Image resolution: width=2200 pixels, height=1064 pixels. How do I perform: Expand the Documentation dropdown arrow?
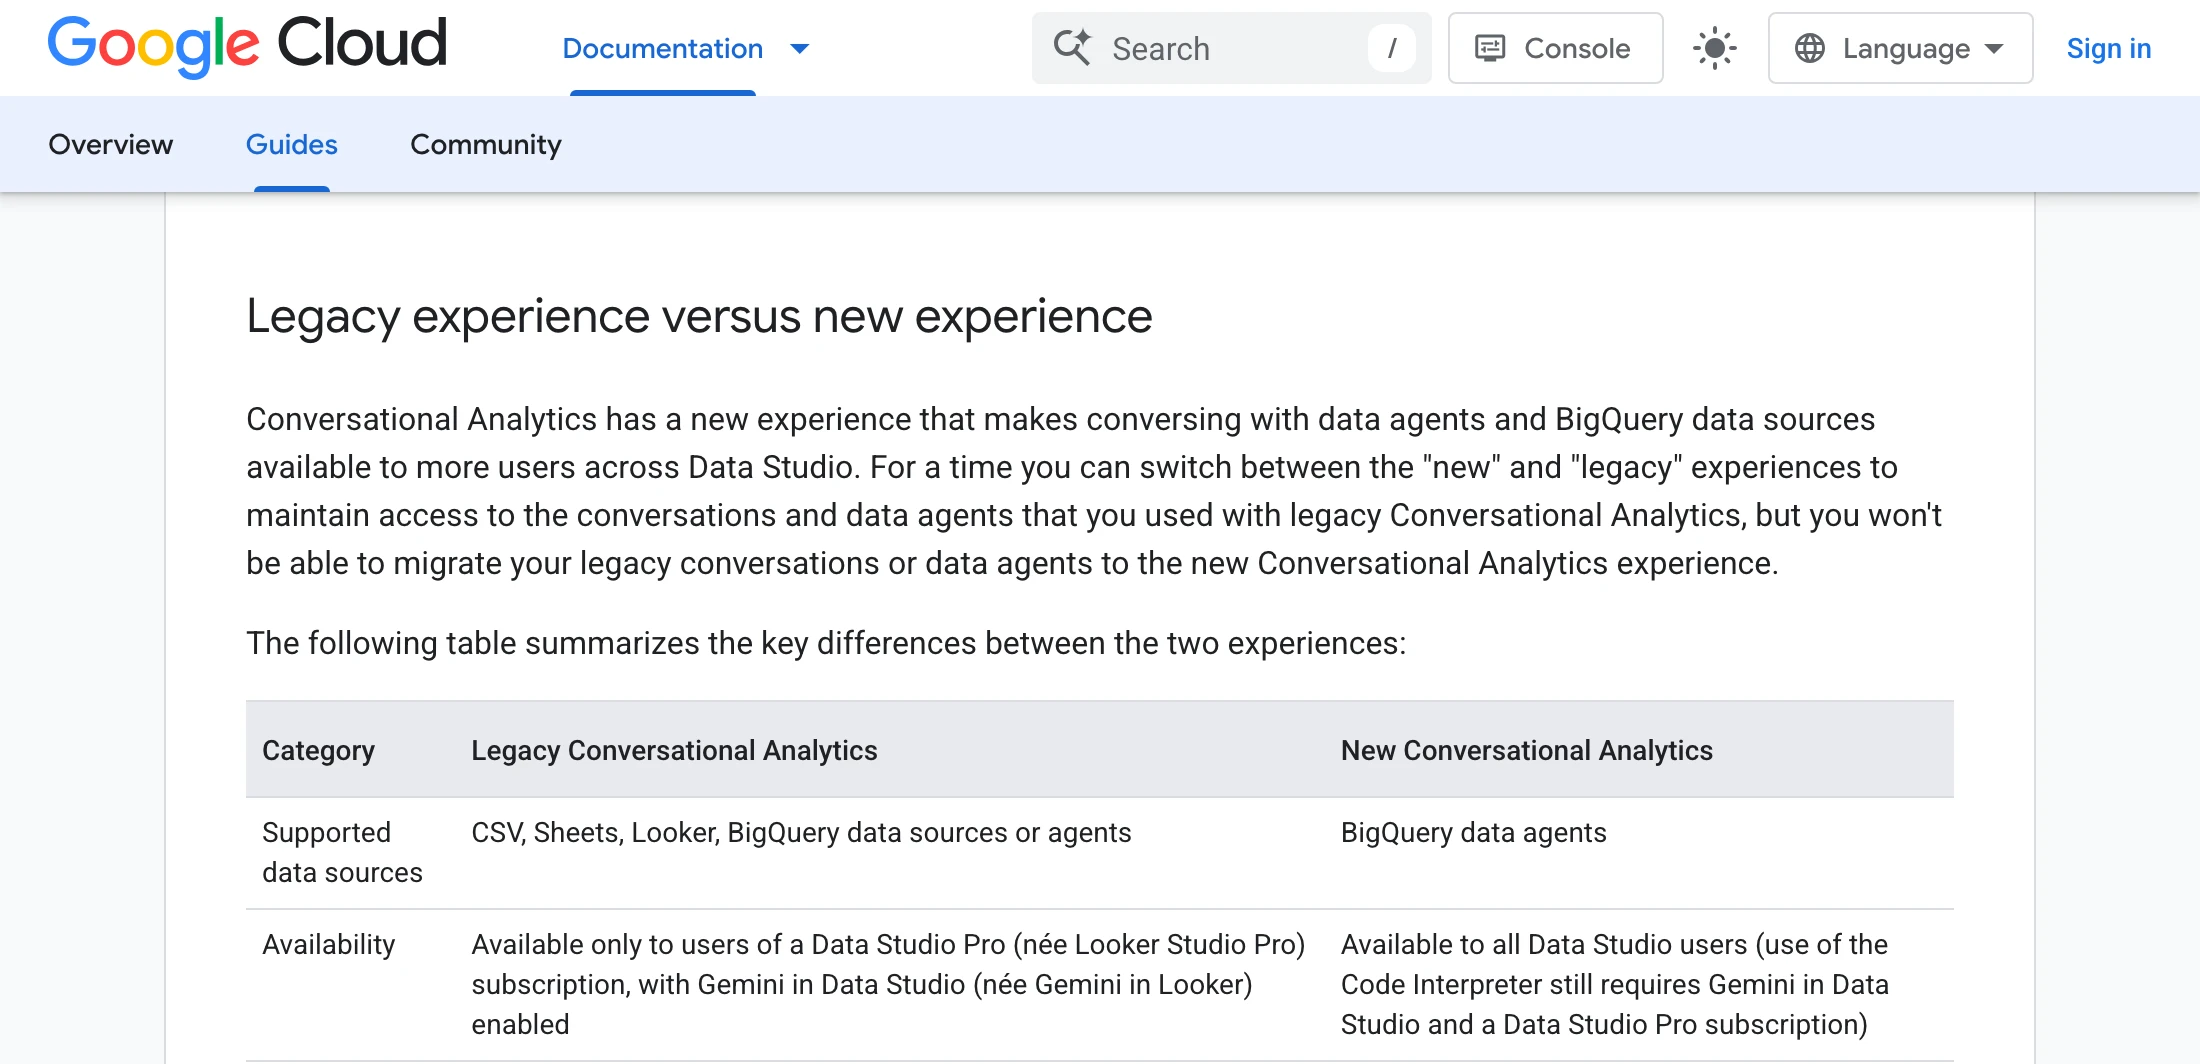point(799,49)
